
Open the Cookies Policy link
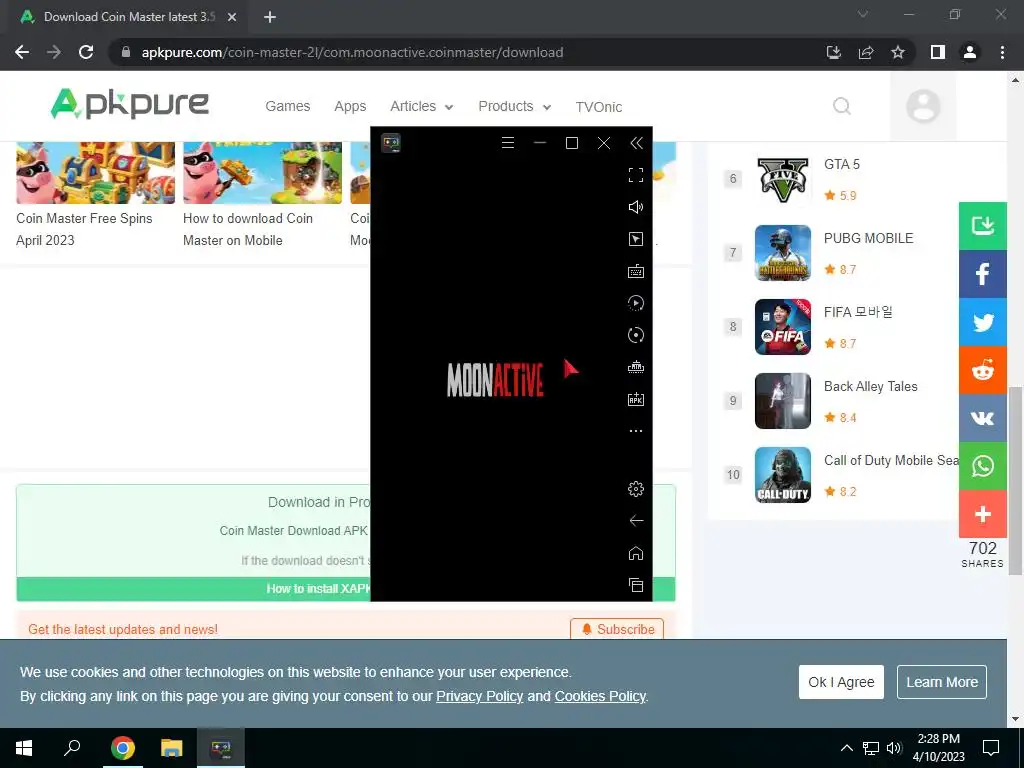pos(600,696)
